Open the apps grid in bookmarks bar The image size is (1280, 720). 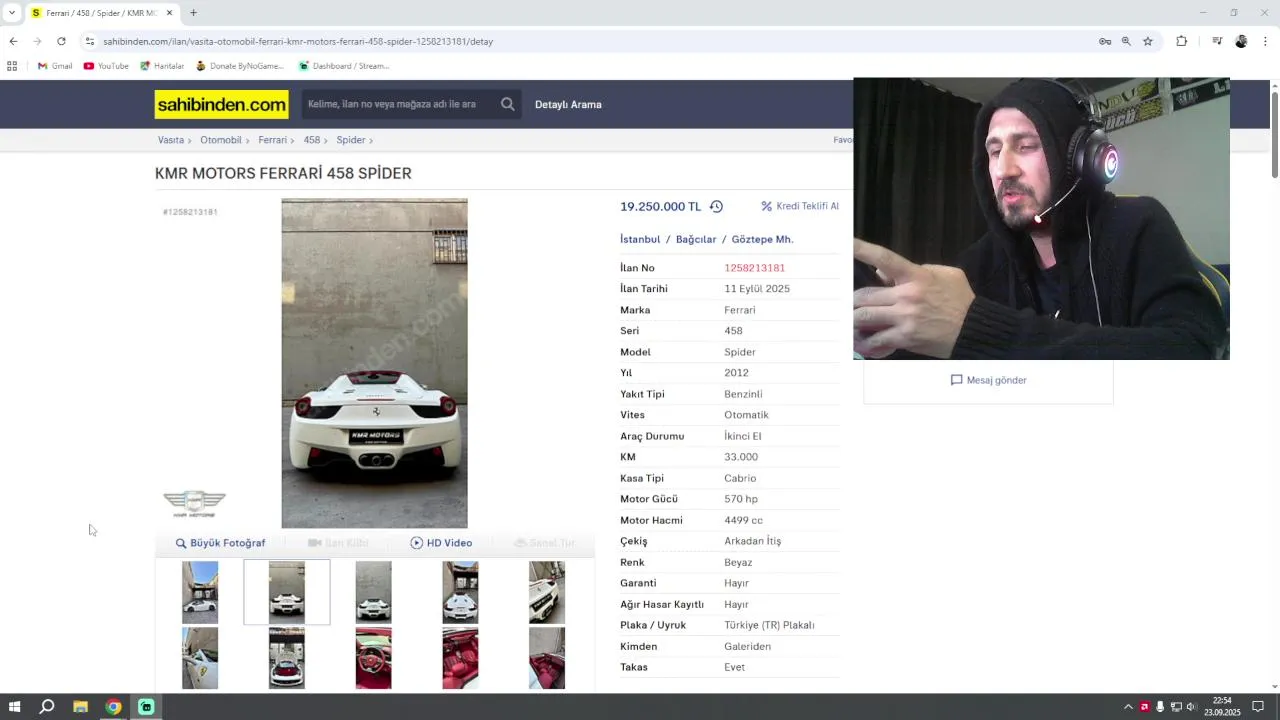point(12,66)
